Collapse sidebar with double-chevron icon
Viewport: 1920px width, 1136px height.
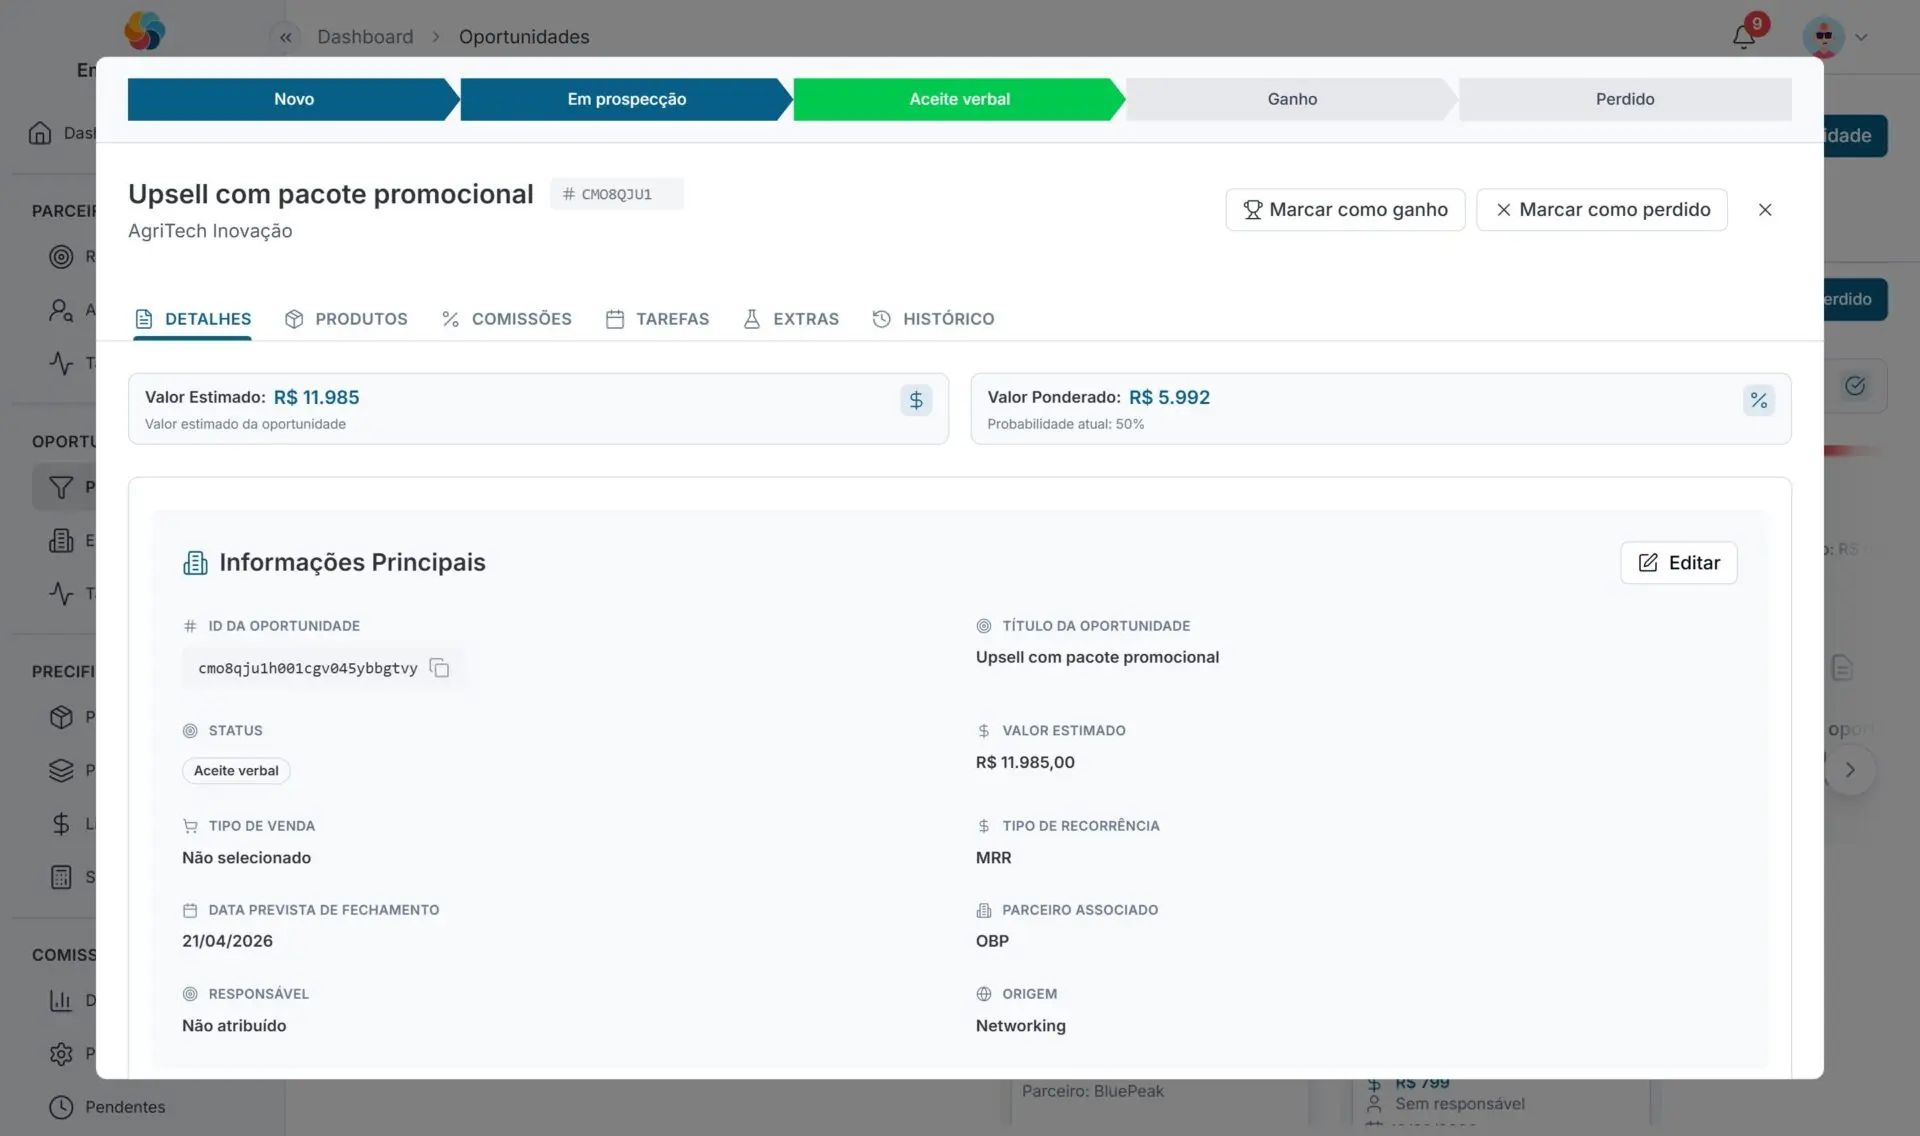(286, 37)
